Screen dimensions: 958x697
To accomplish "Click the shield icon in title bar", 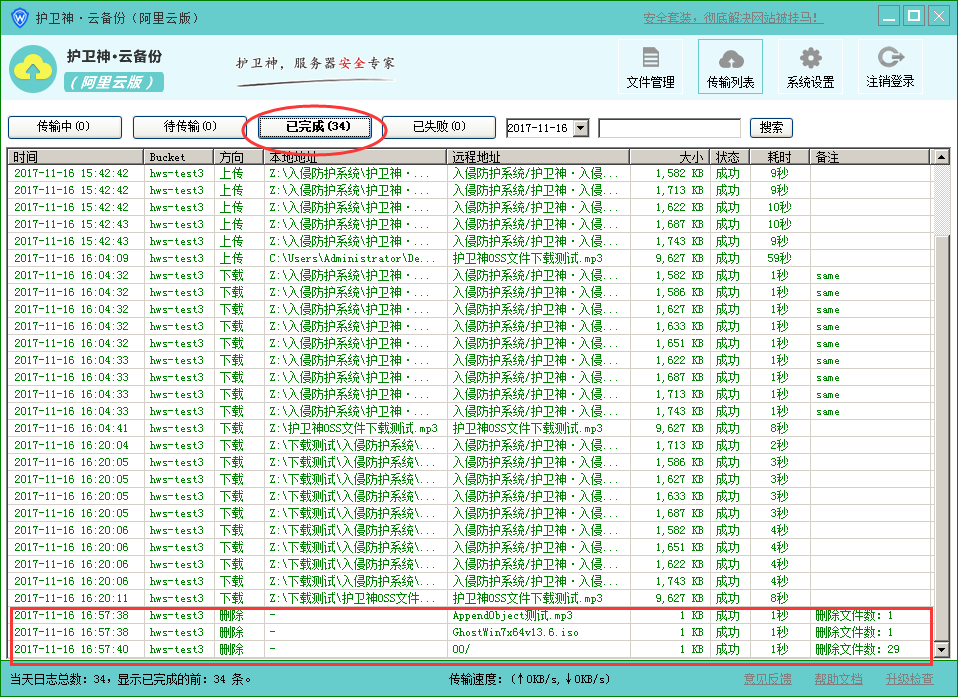I will tap(18, 17).
